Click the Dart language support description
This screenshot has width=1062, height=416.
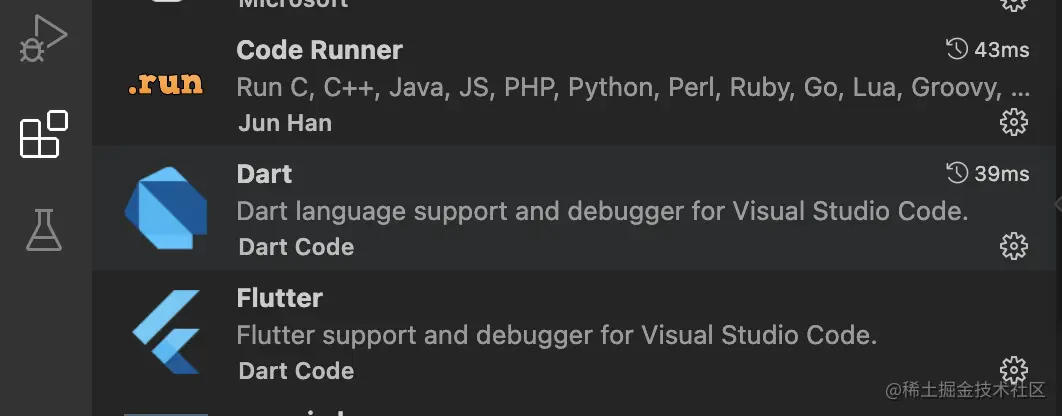603,211
